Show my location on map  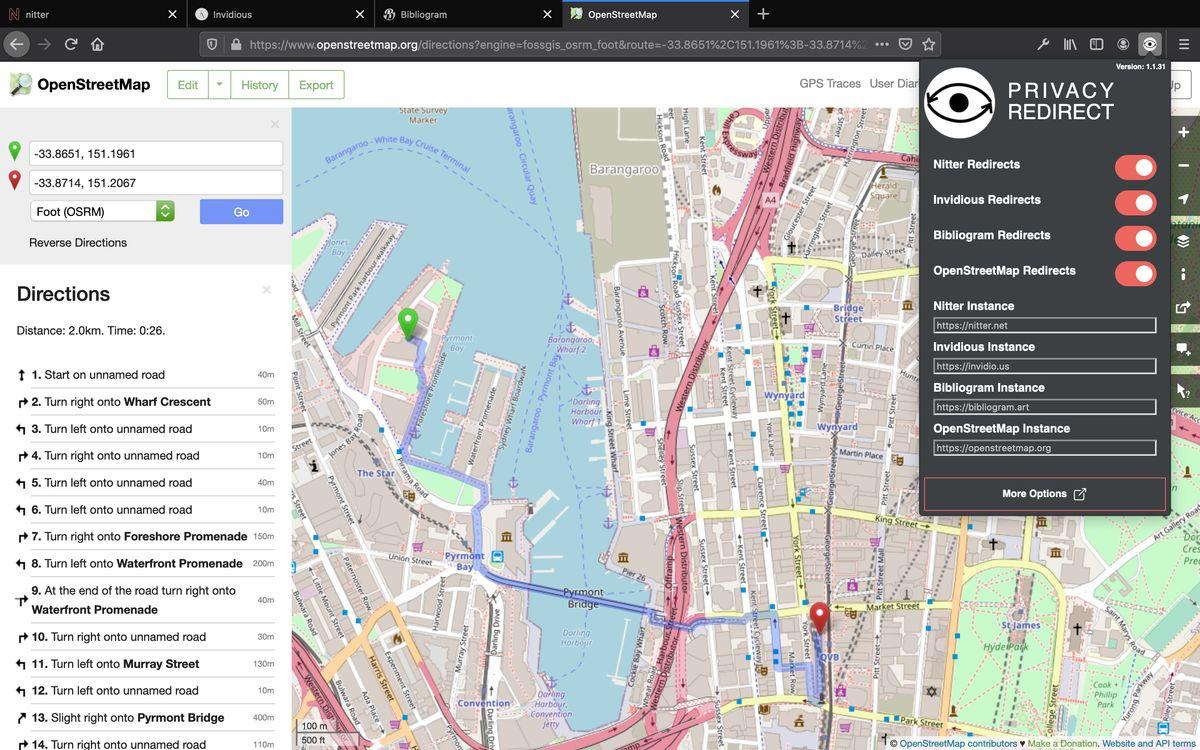pos(1183,199)
